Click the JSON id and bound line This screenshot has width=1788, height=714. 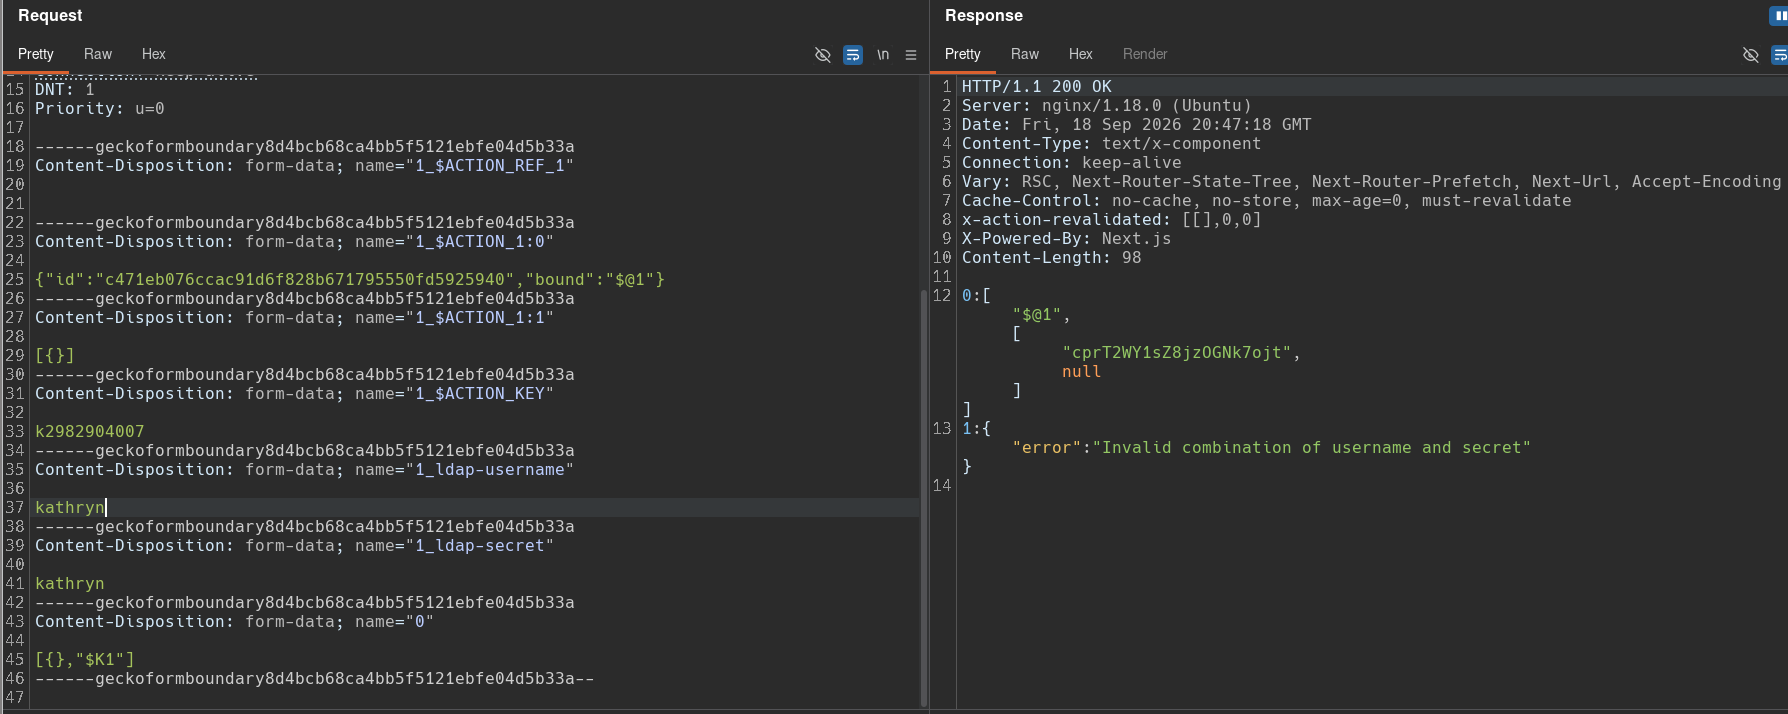click(x=350, y=280)
